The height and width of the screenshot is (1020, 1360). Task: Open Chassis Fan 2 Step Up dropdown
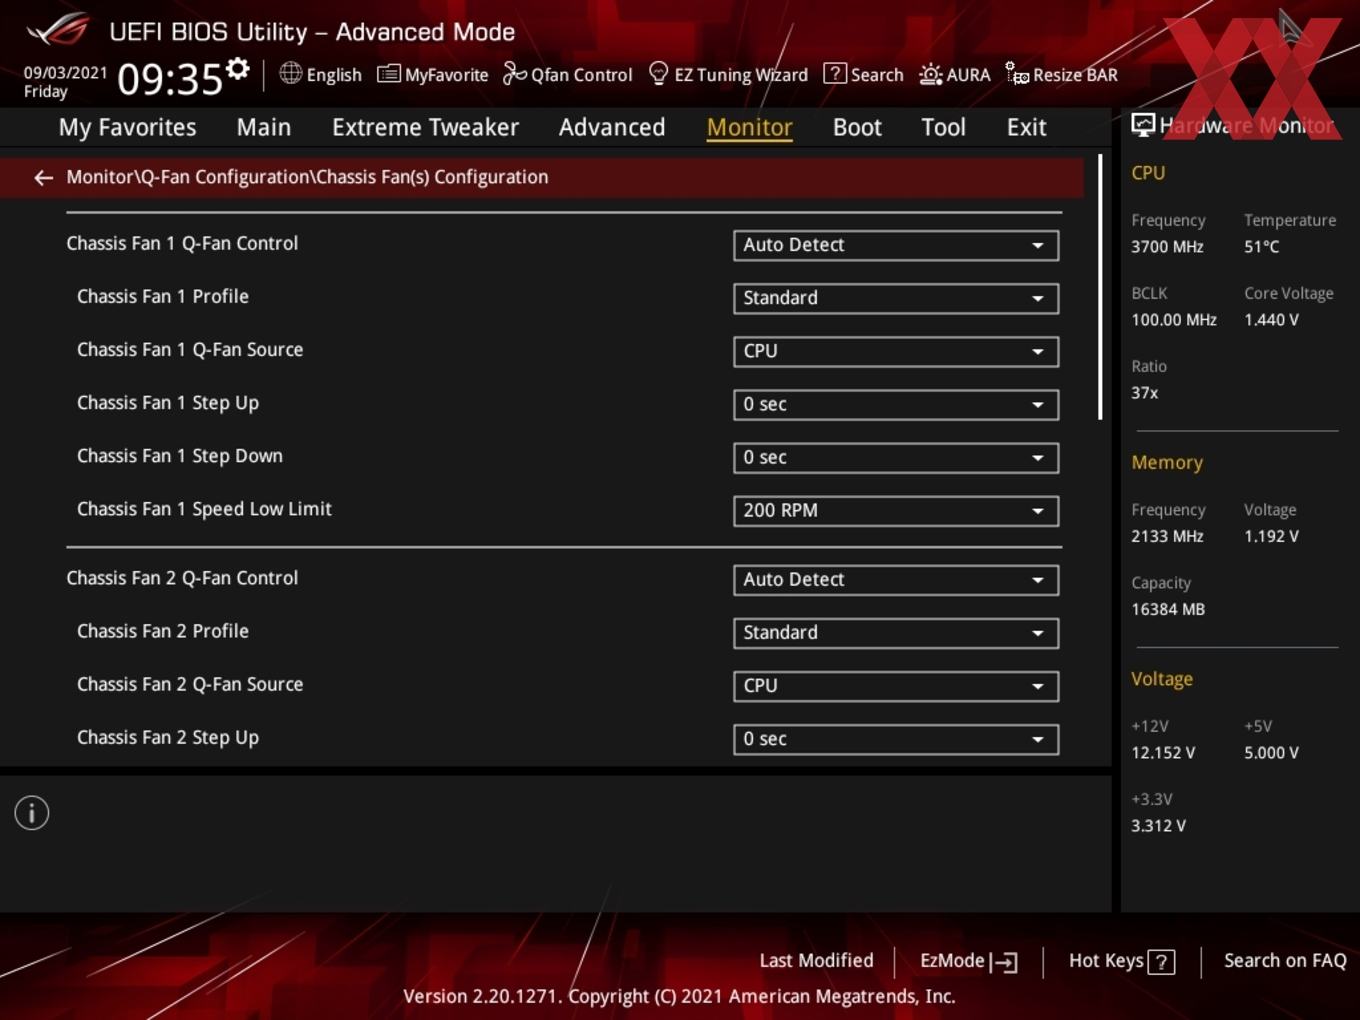(896, 738)
